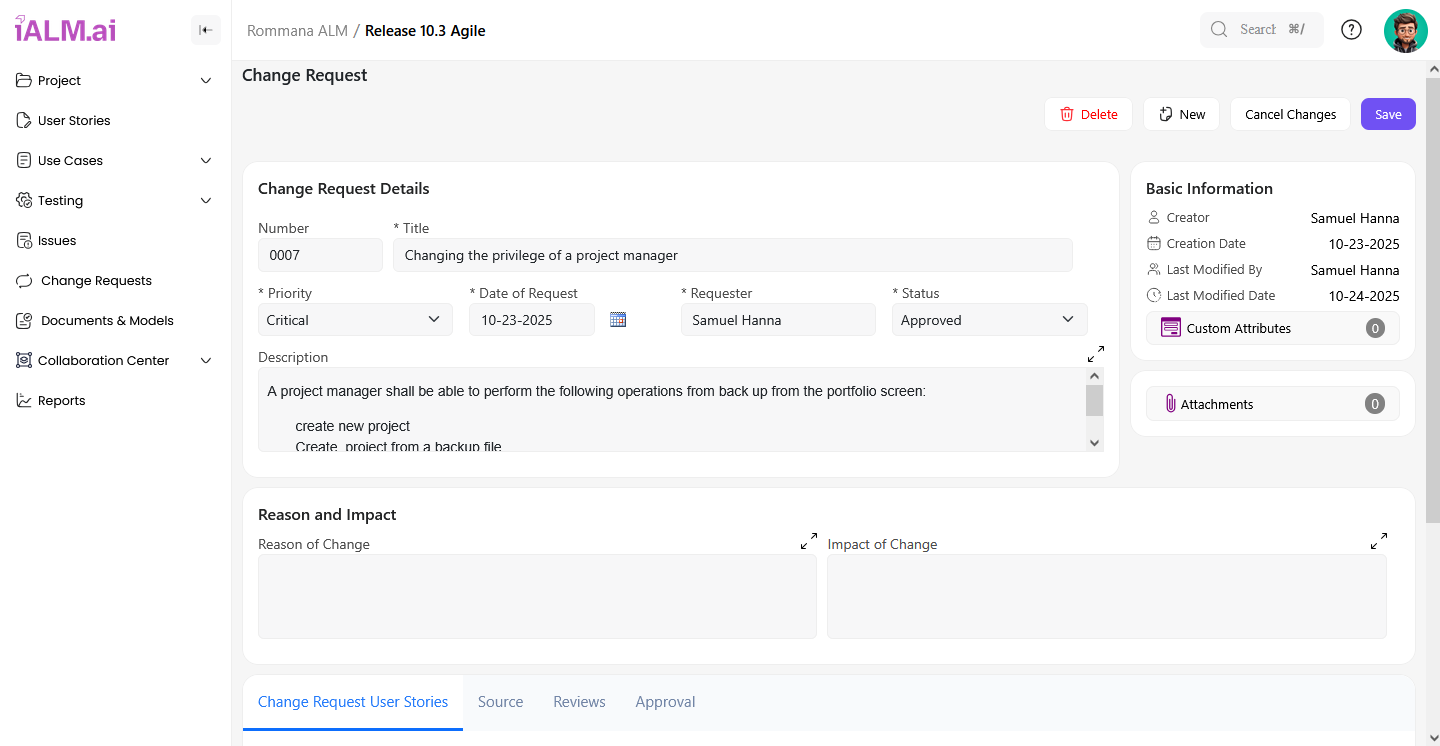Viewport: 1440px width, 746px height.
Task: Go to Change Requests in sidebar
Action: point(96,281)
